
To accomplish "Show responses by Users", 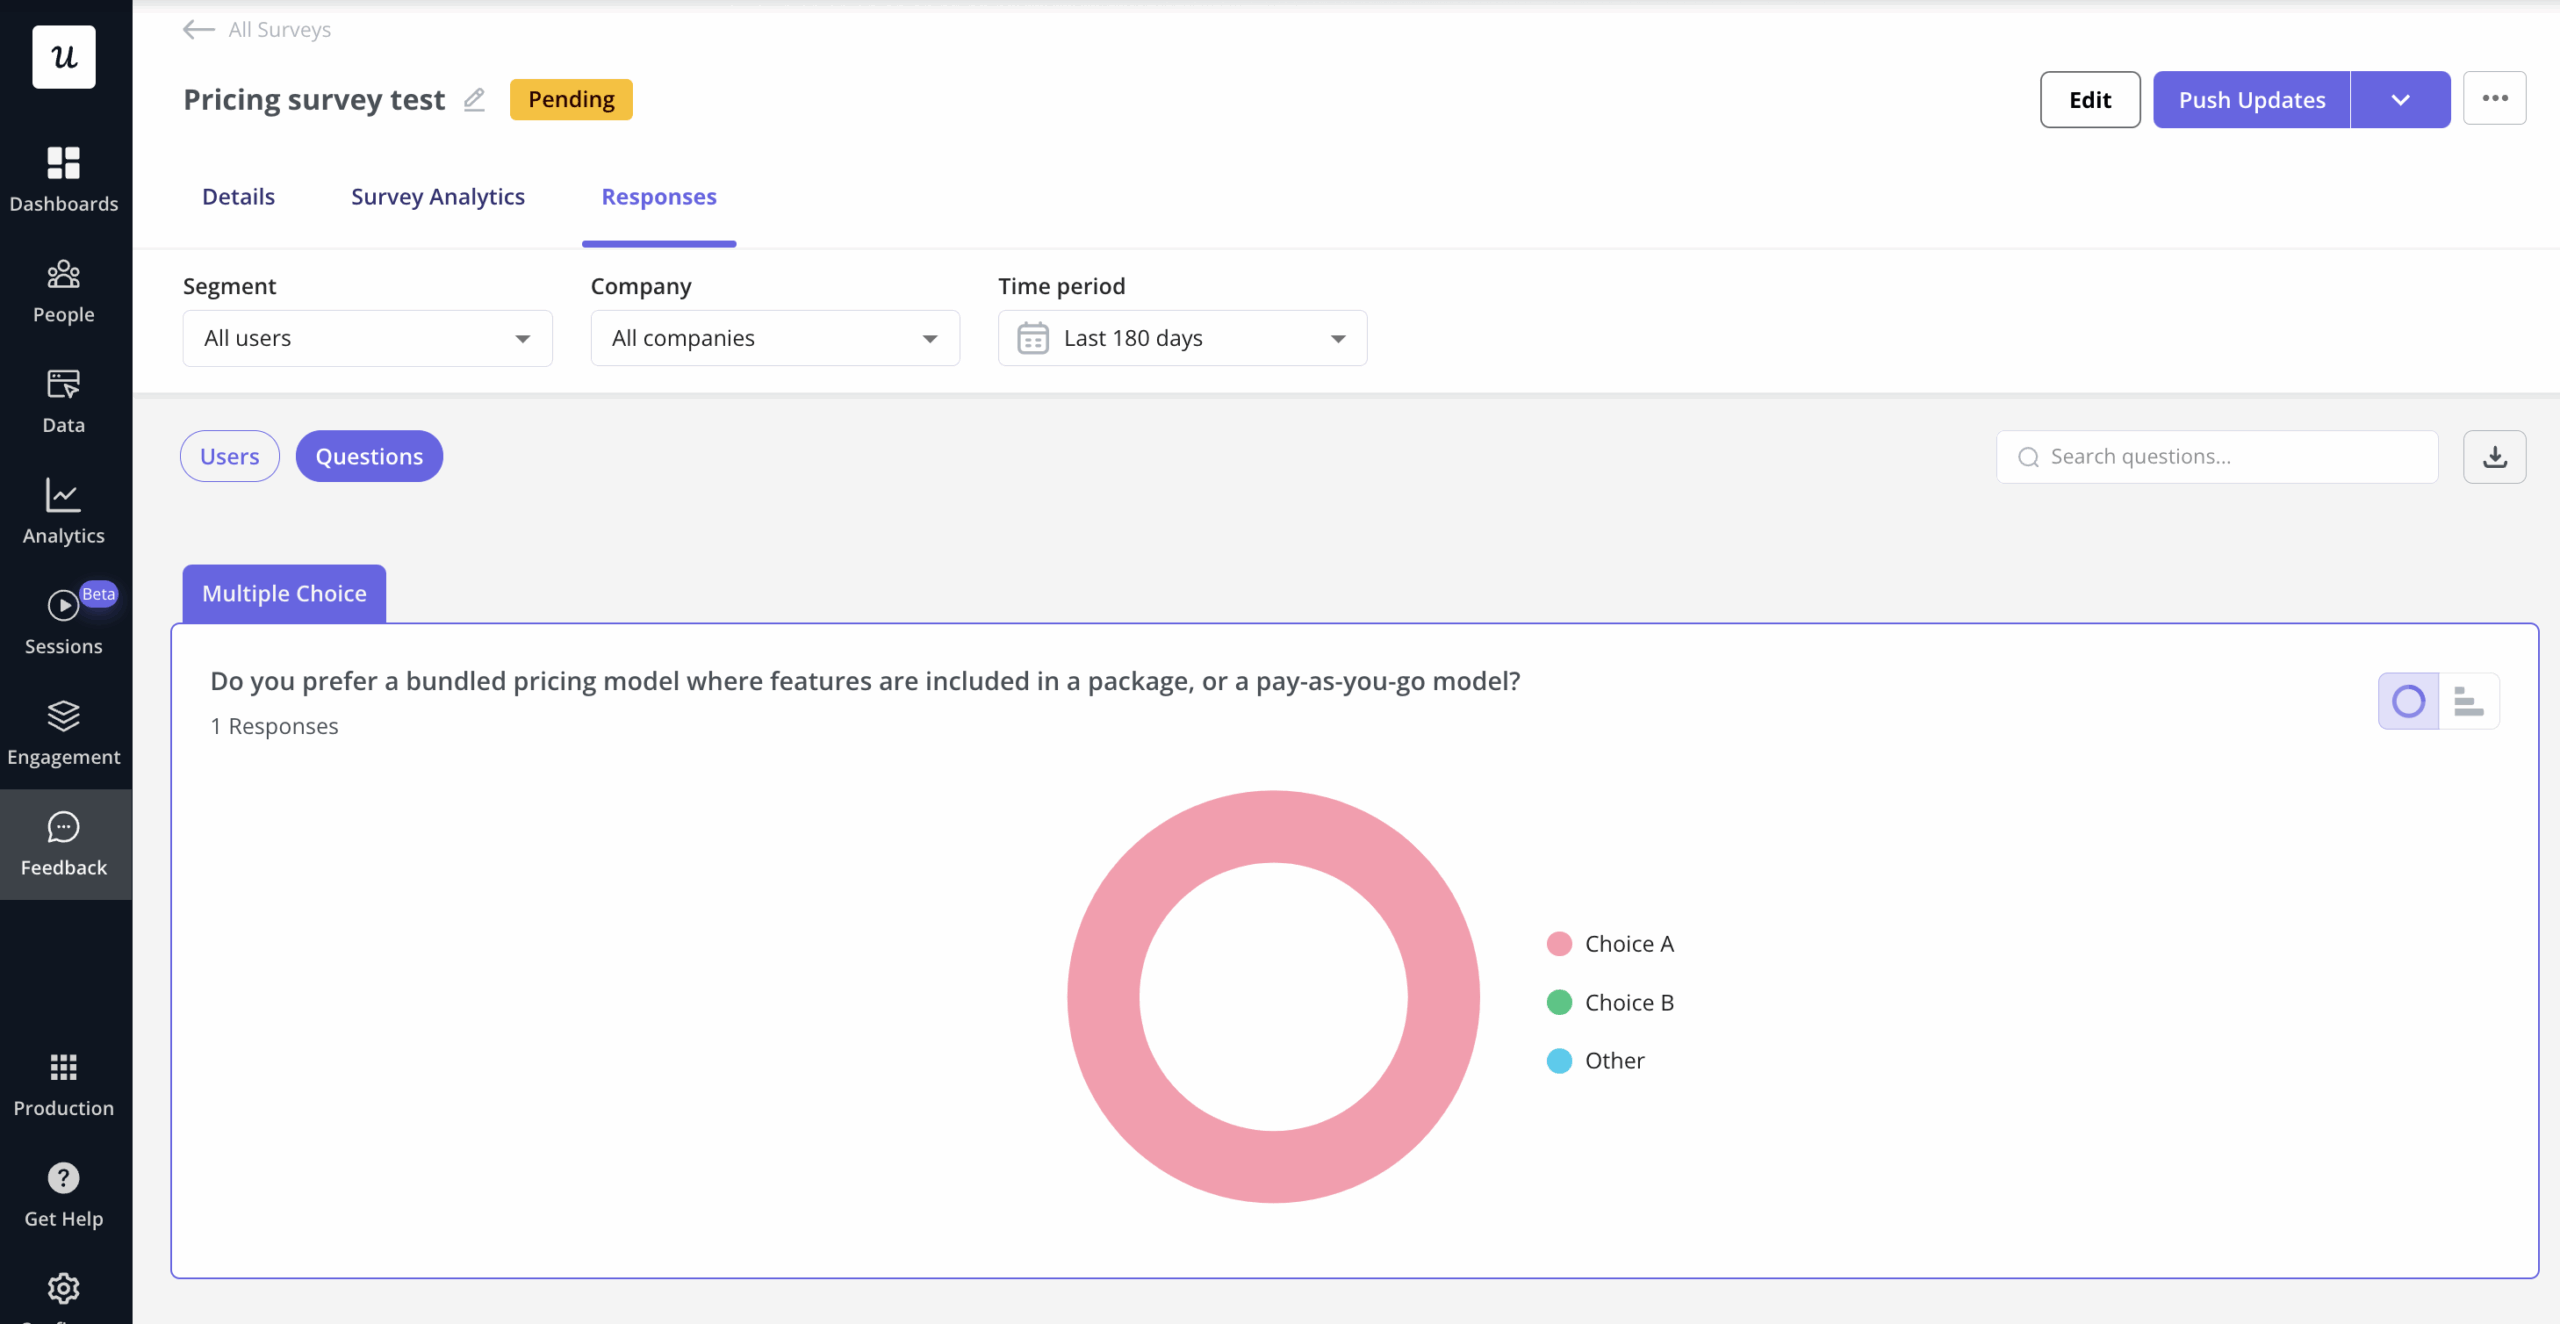I will coord(230,456).
